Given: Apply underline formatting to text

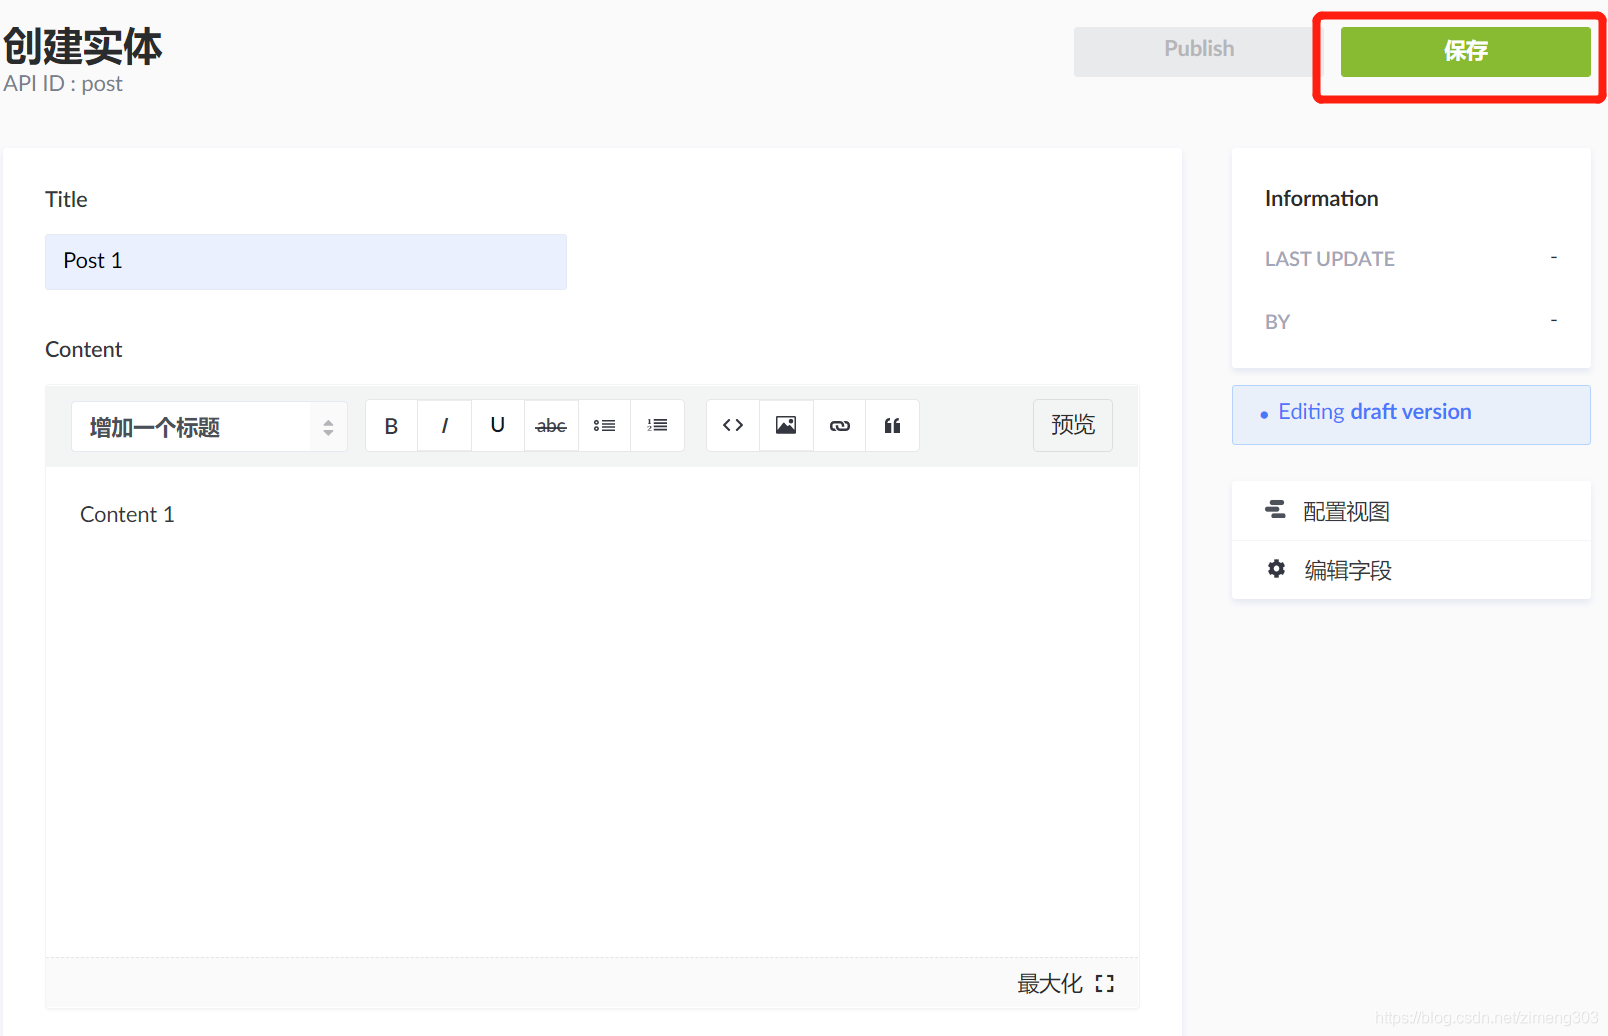Looking at the screenshot, I should (498, 426).
